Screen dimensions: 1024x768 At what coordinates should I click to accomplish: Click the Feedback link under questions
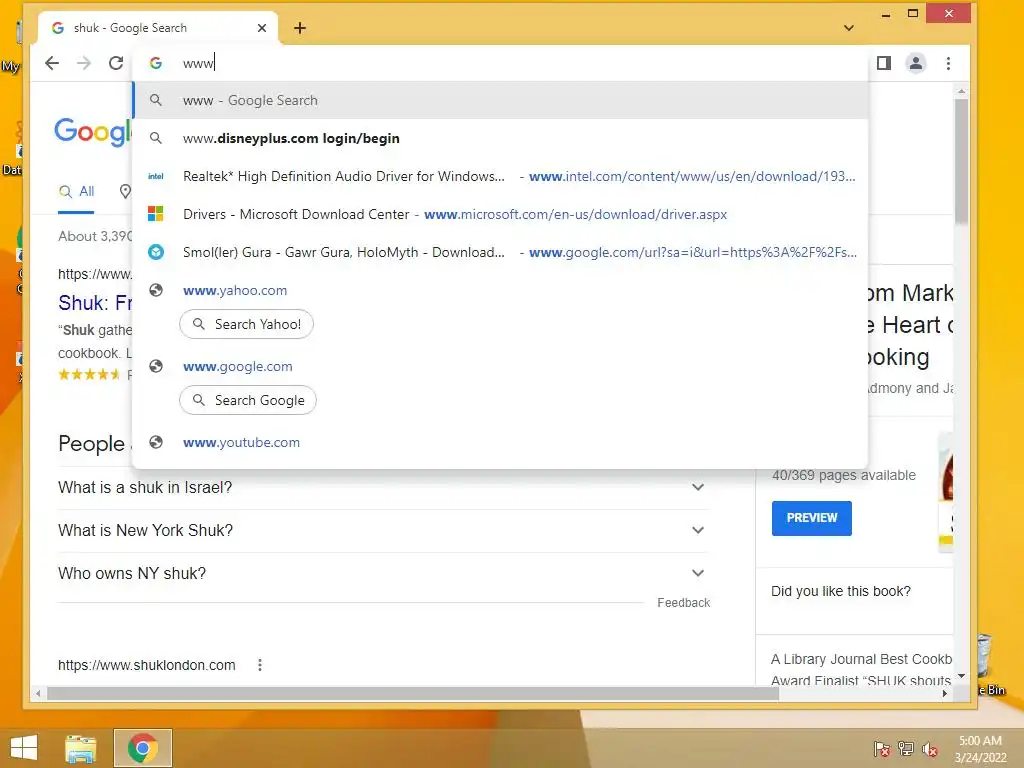pos(683,603)
